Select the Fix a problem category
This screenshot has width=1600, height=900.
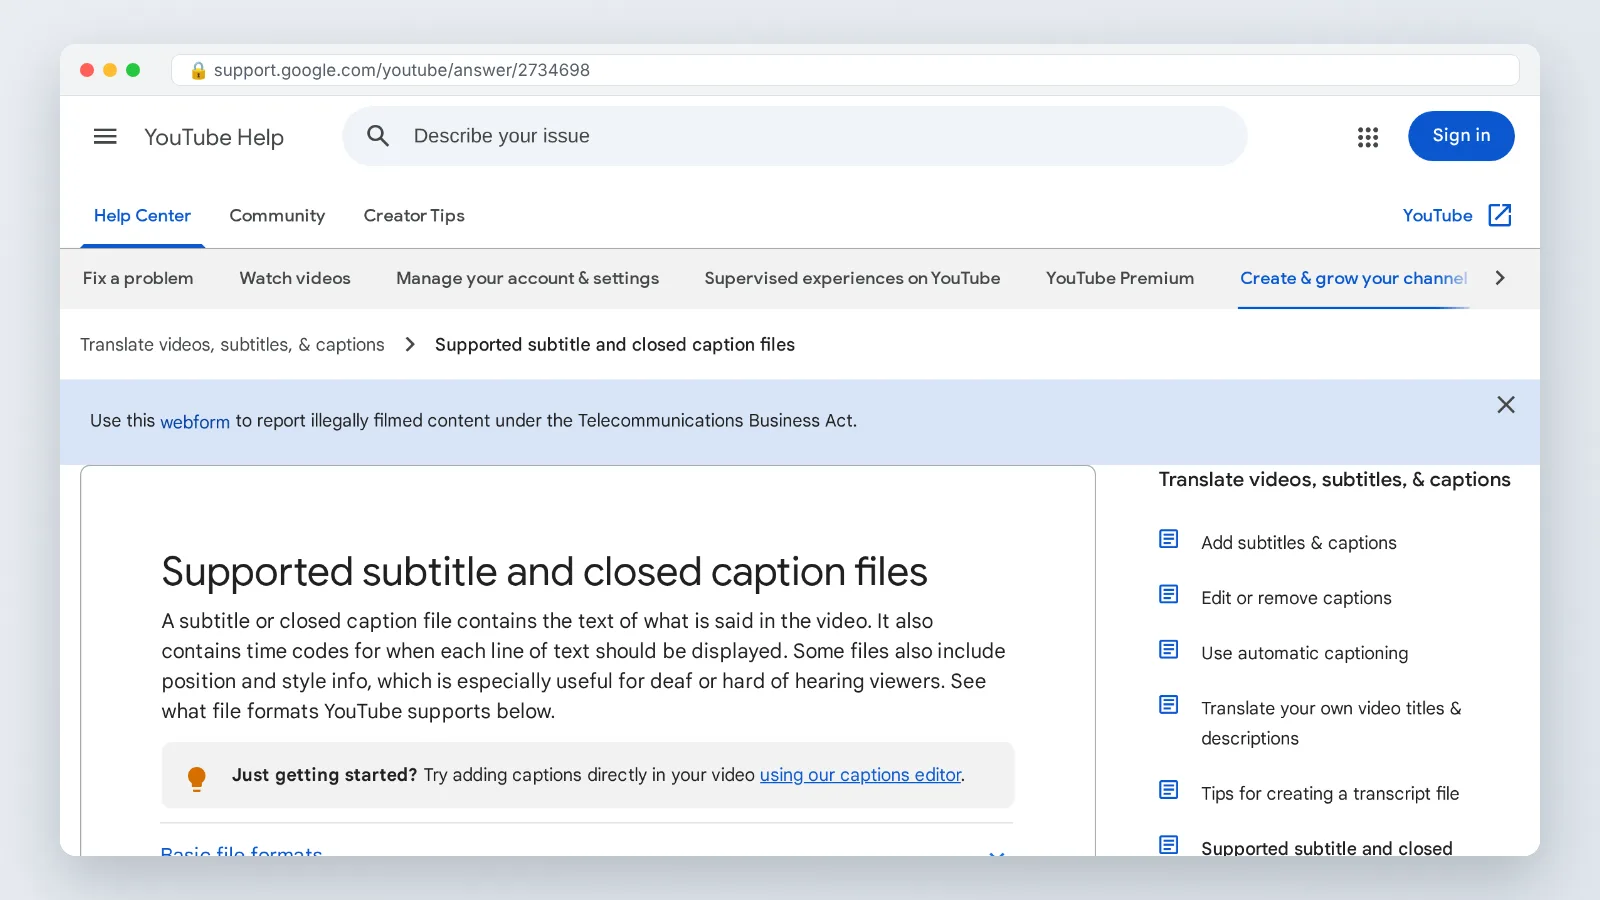pyautogui.click(x=138, y=278)
